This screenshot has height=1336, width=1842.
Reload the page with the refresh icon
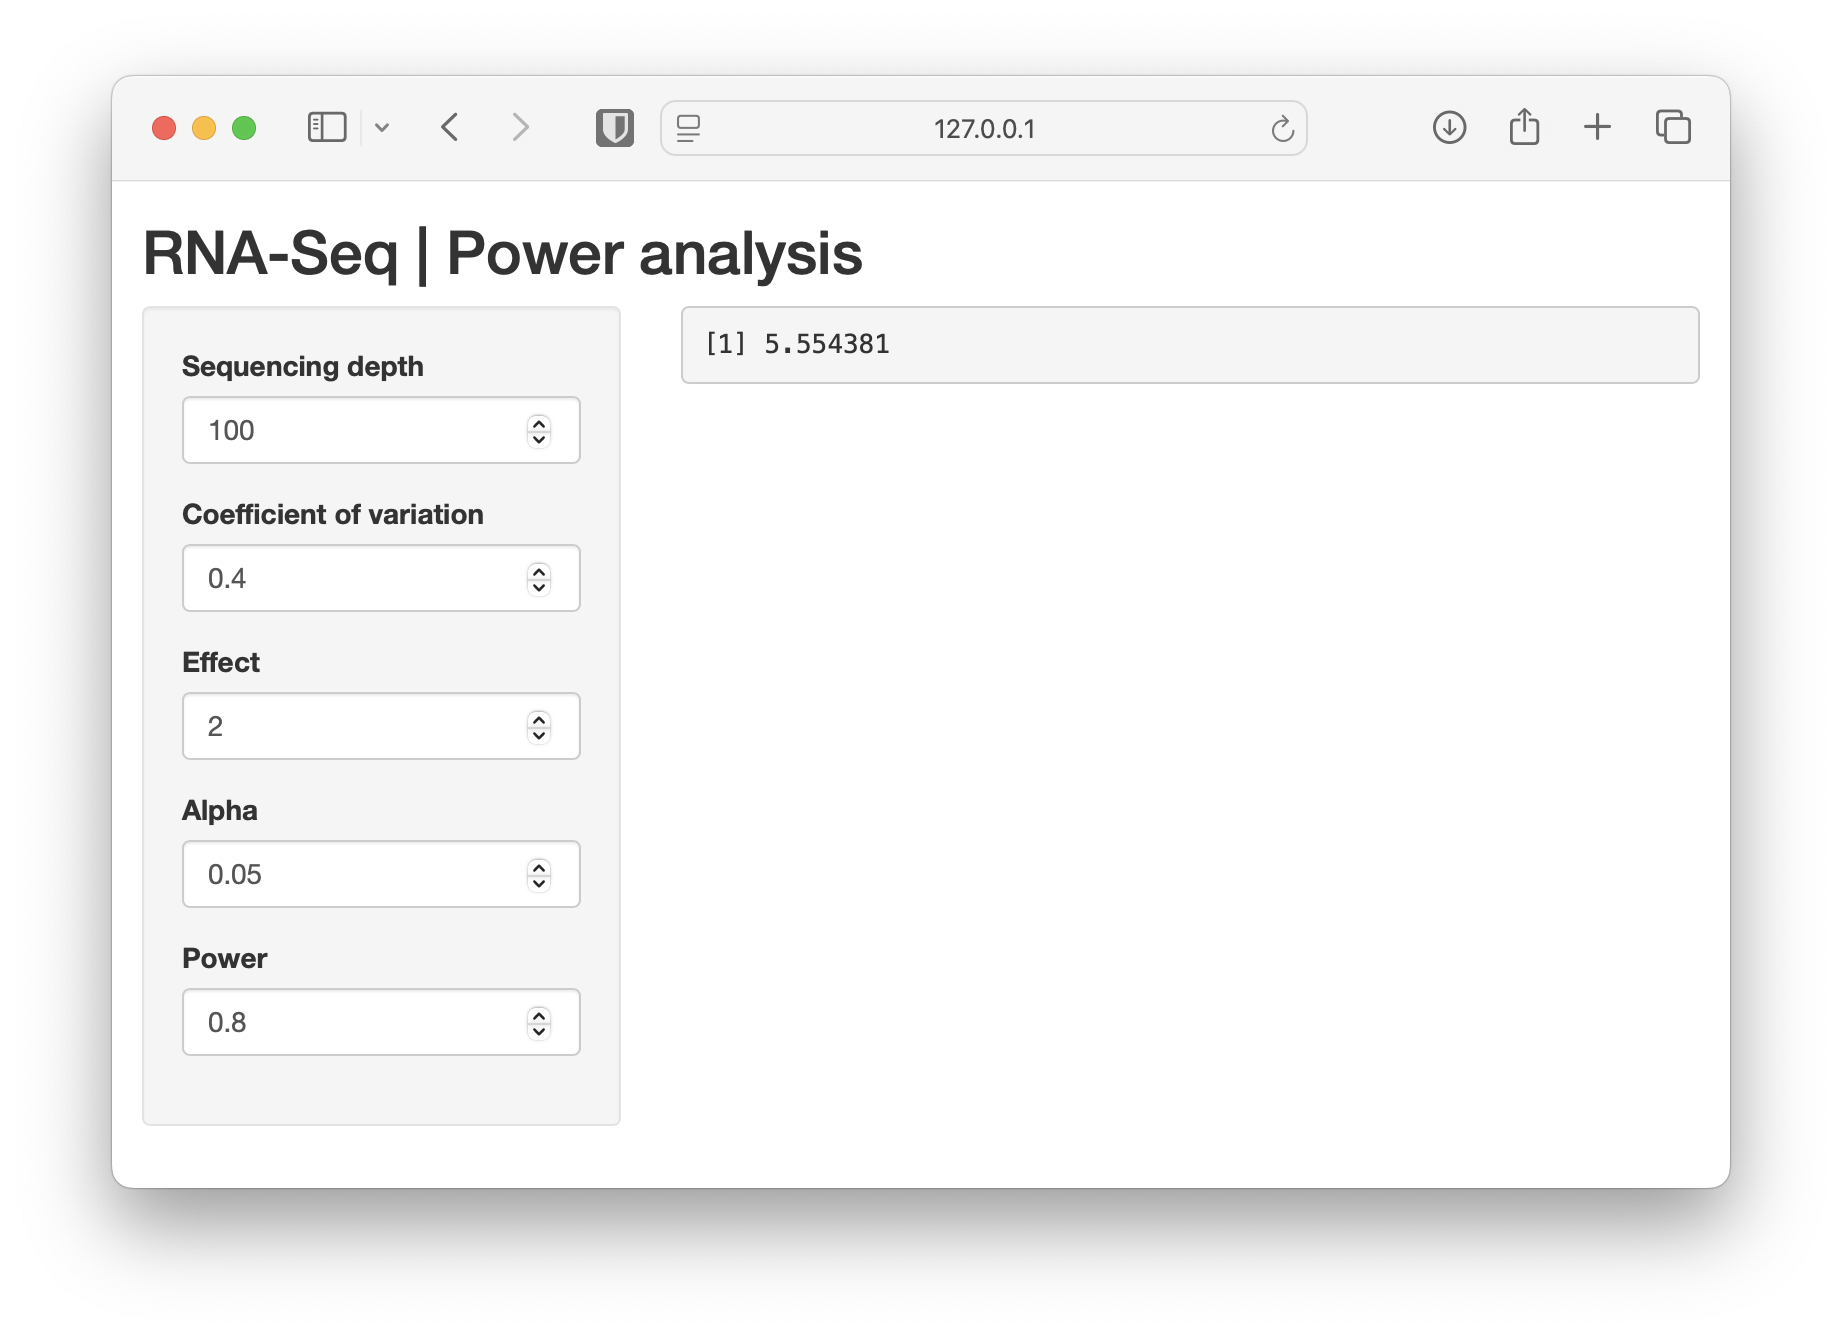(1282, 128)
